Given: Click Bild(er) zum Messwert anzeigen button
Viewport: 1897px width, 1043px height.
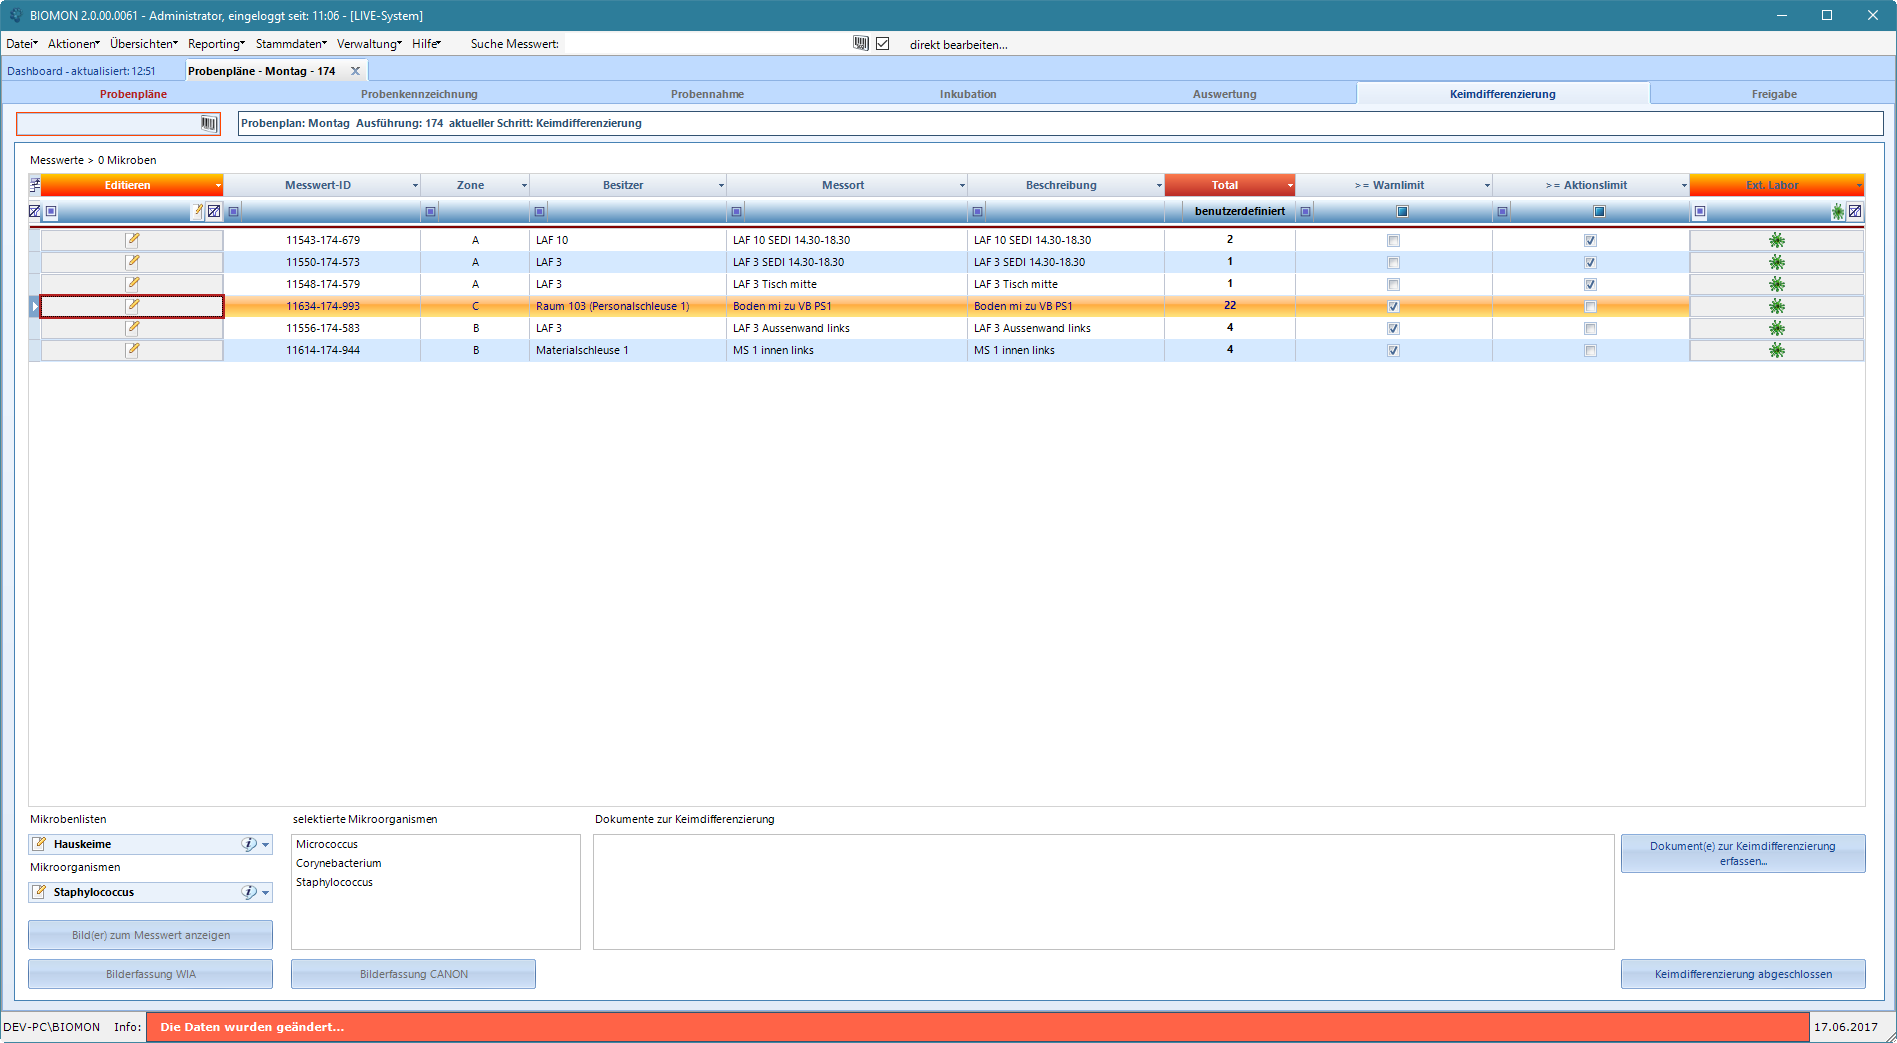Looking at the screenshot, I should click(x=150, y=935).
